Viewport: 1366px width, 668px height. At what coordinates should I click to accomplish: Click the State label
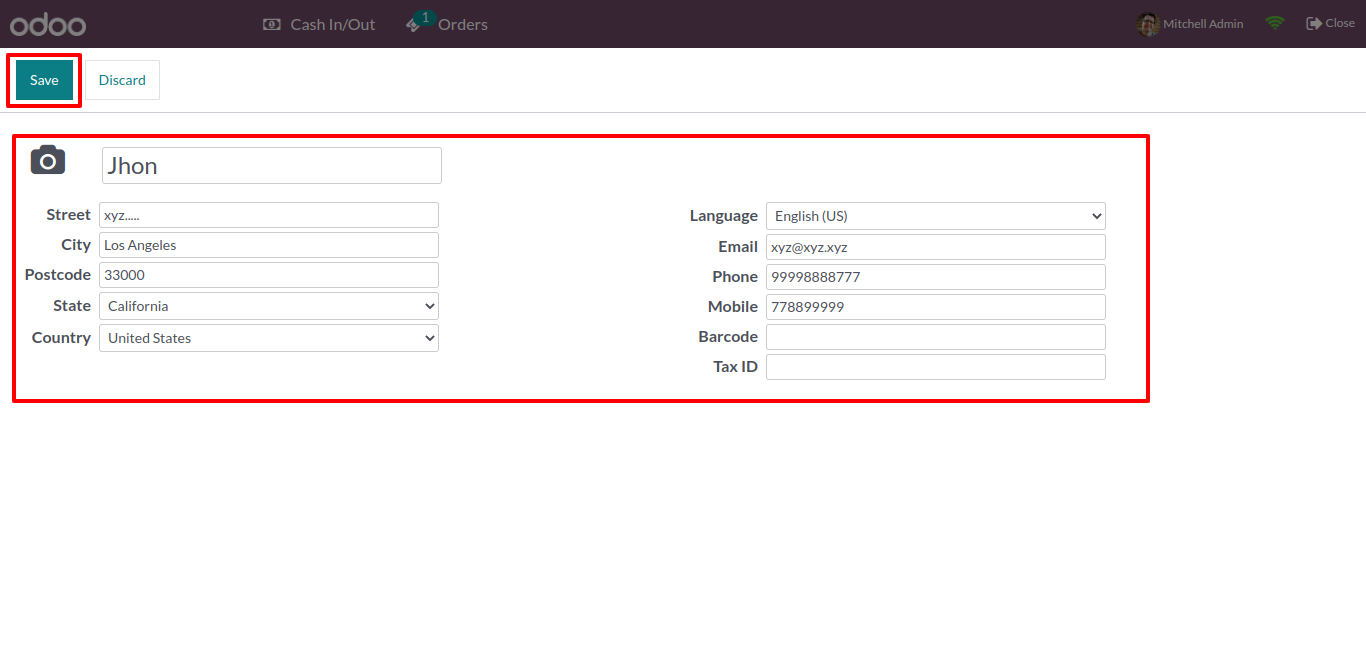72,306
